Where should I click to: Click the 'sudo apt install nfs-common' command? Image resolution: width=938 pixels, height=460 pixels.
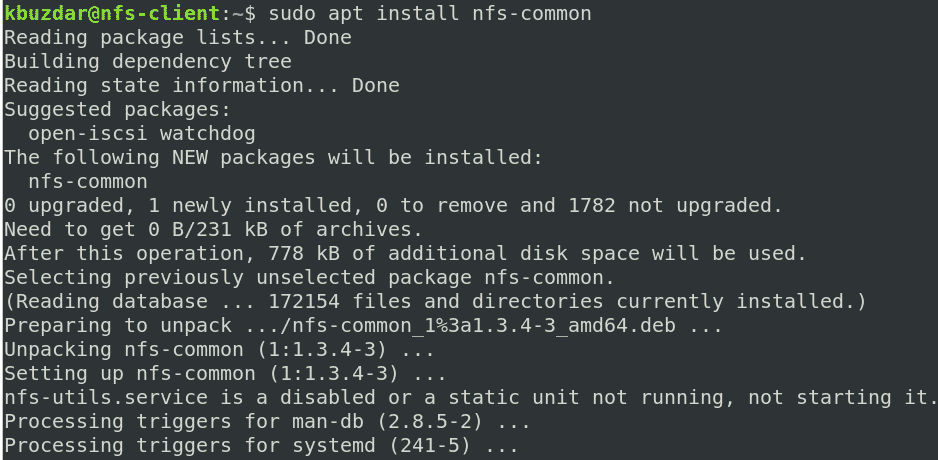click(x=425, y=13)
